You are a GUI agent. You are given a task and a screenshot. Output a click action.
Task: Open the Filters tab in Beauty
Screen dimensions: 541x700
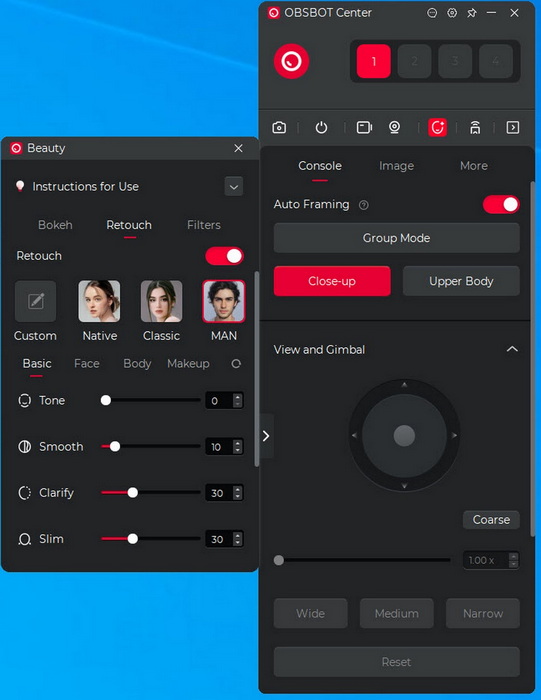(x=204, y=225)
